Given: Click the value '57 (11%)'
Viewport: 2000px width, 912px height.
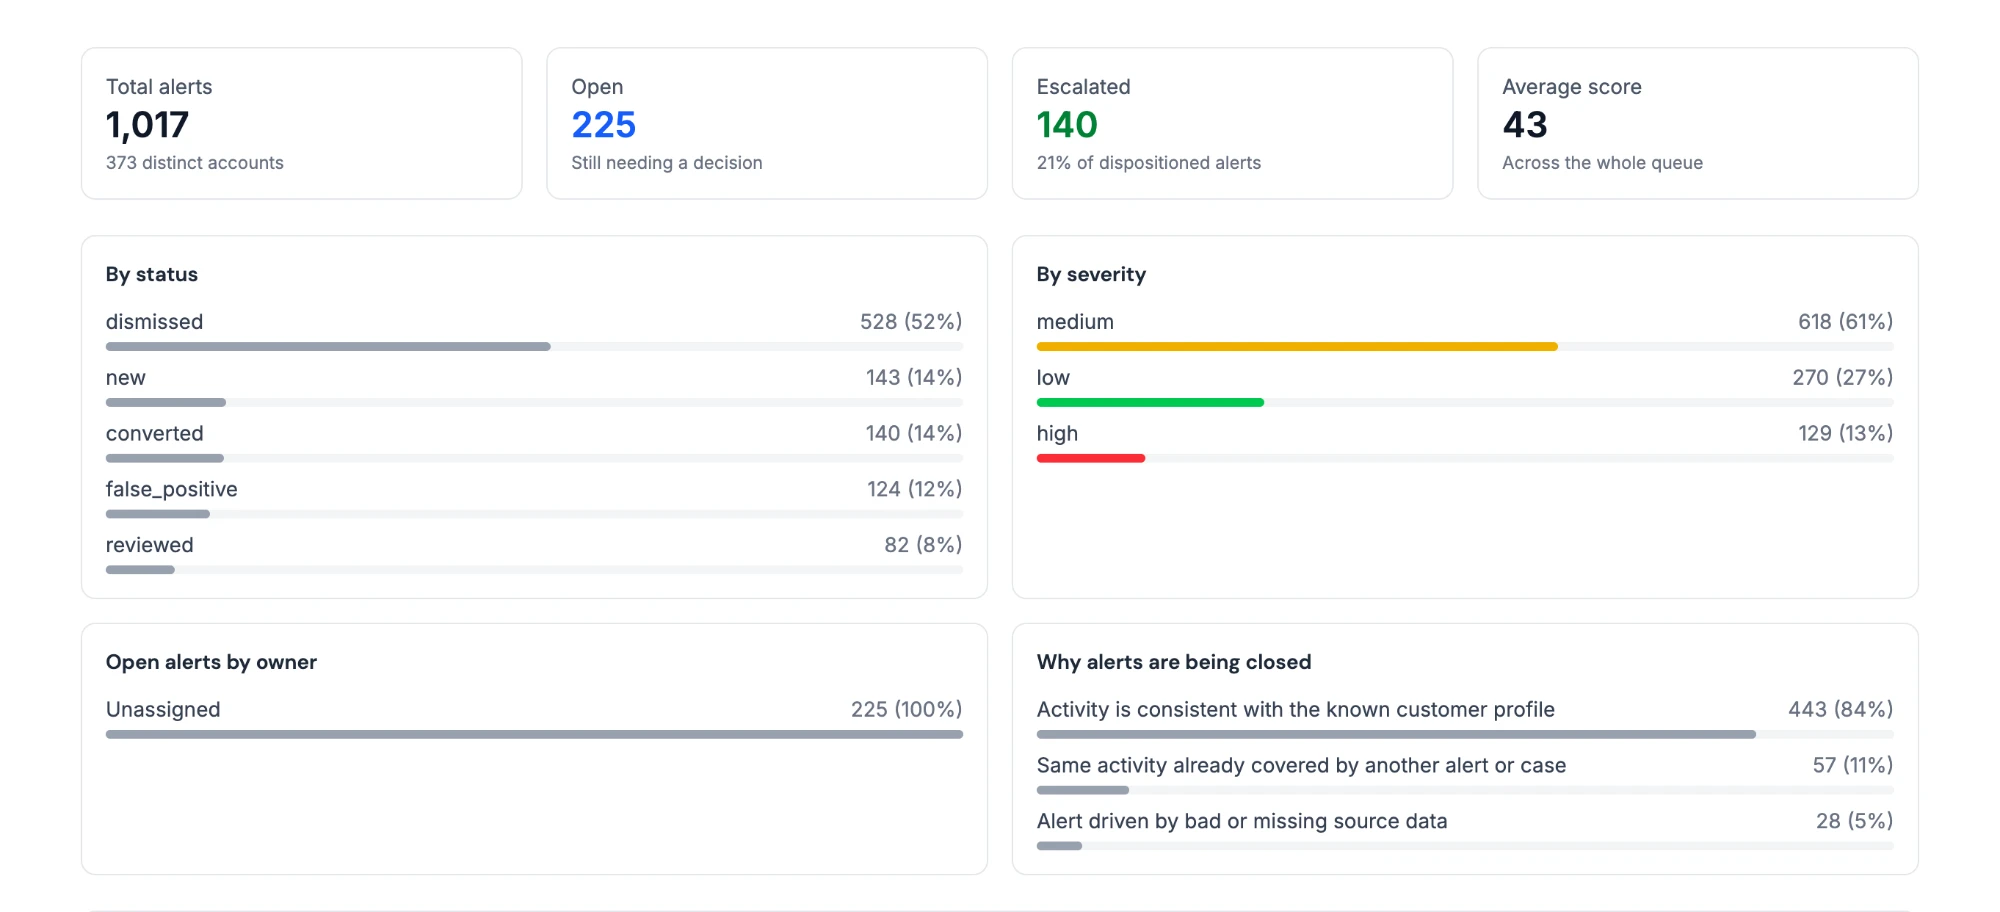Looking at the screenshot, I should pyautogui.click(x=1852, y=766).
